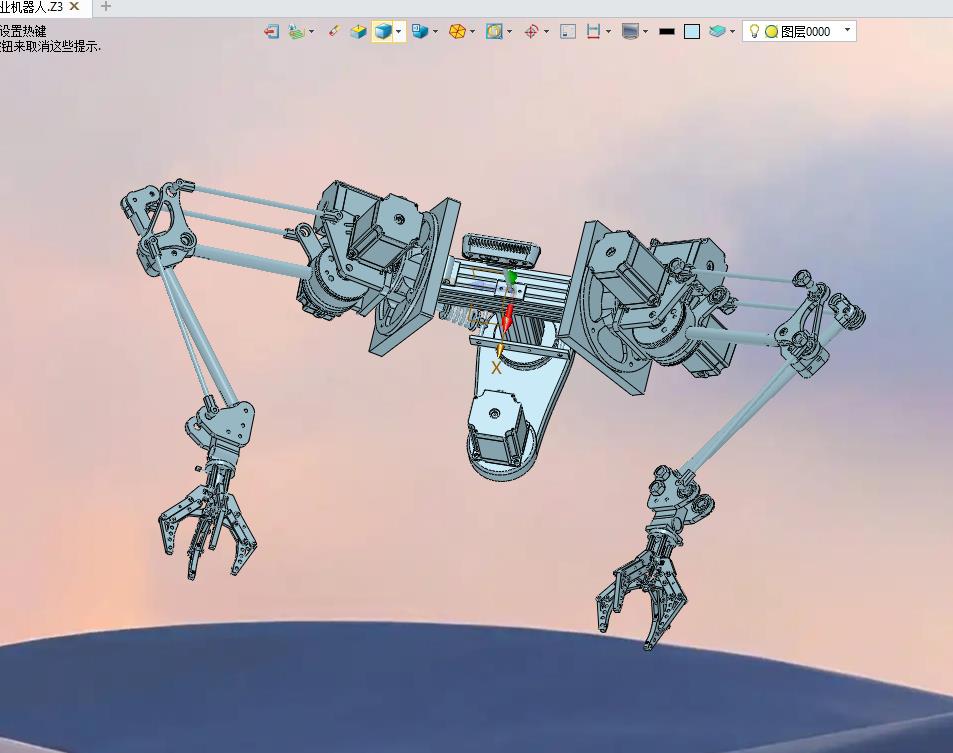Expand the view-orientation cube dropdown
The width and height of the screenshot is (953, 753).
click(x=435, y=32)
